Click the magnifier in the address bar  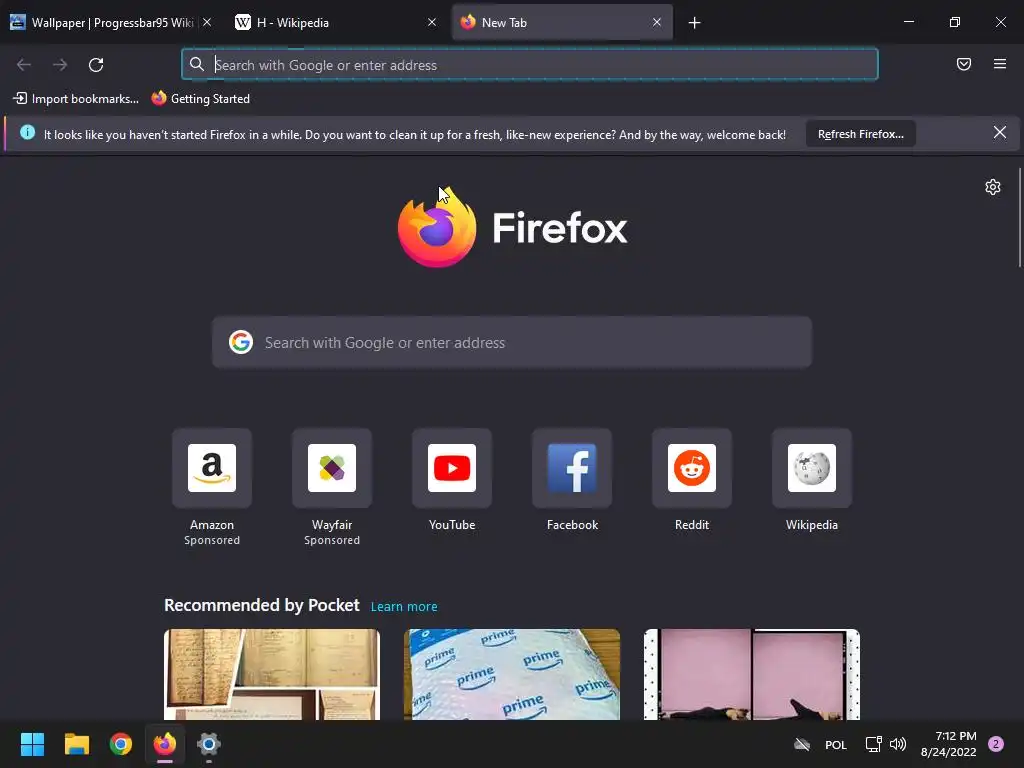(197, 64)
